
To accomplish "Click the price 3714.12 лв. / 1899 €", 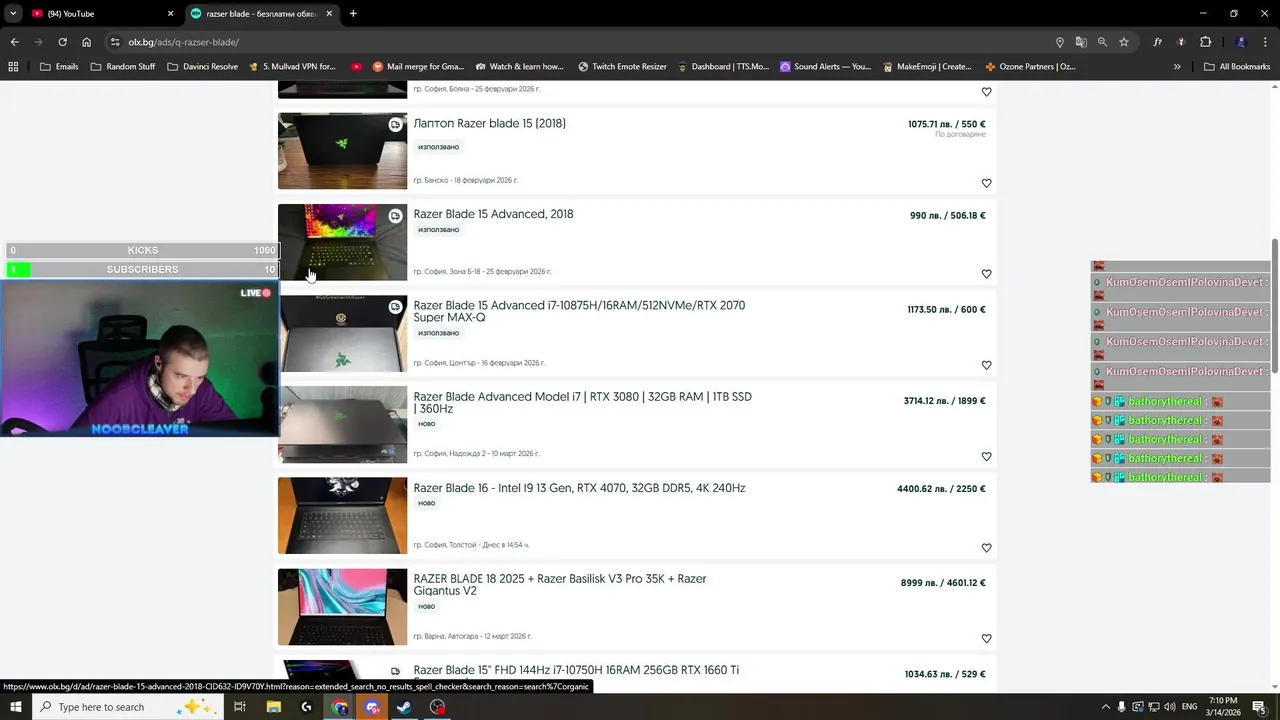I will coord(944,401).
